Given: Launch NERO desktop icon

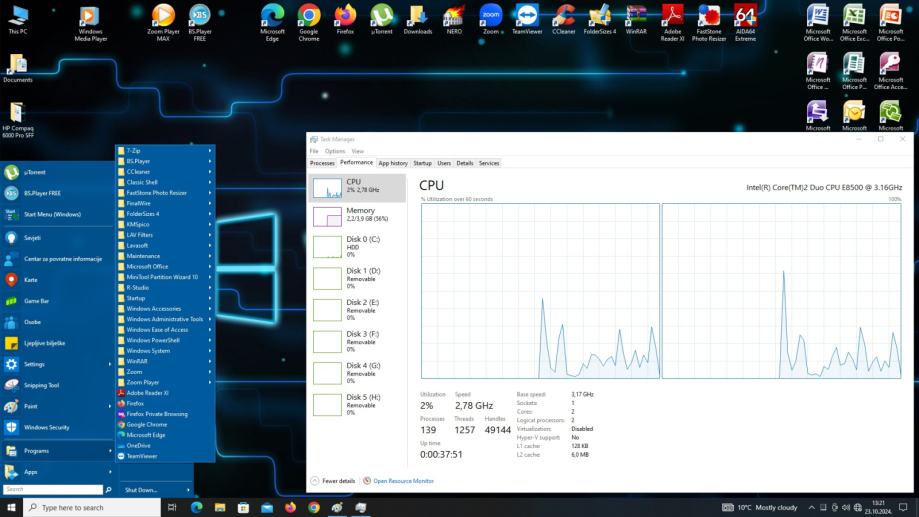Looking at the screenshot, I should pos(454,20).
